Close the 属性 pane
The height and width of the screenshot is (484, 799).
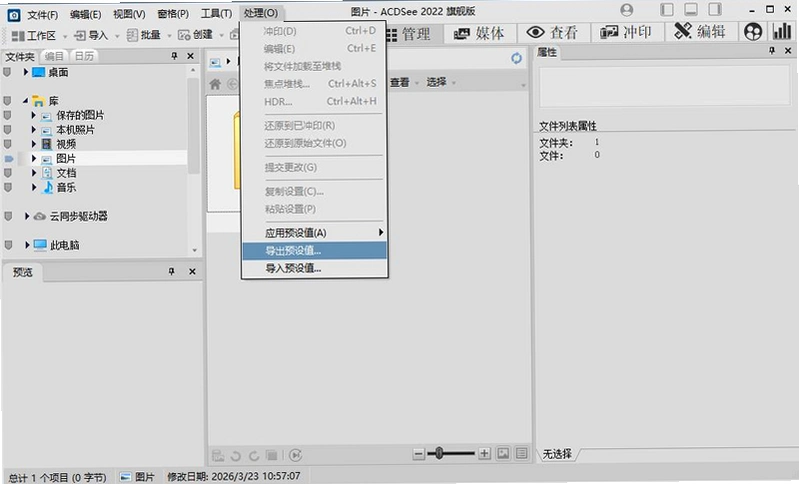pyautogui.click(x=788, y=50)
